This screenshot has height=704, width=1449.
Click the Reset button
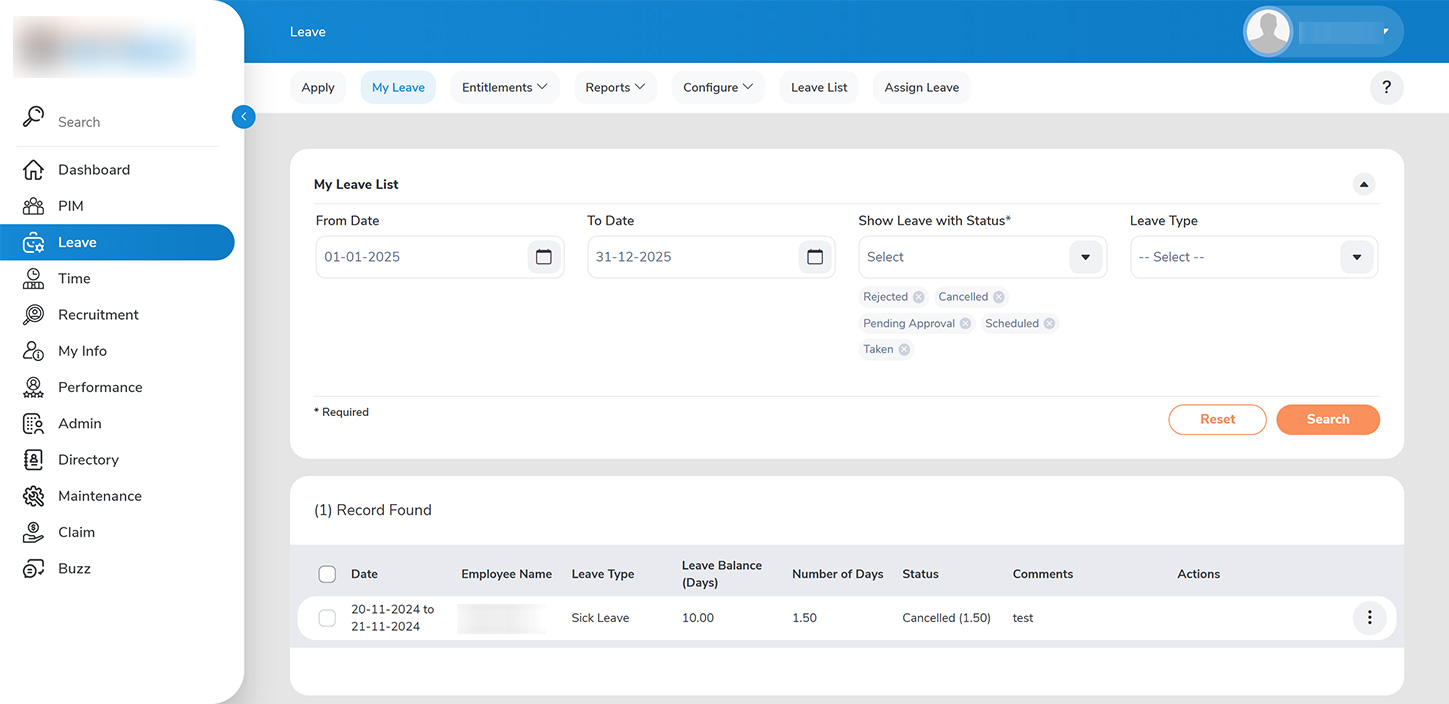[x=1217, y=419]
